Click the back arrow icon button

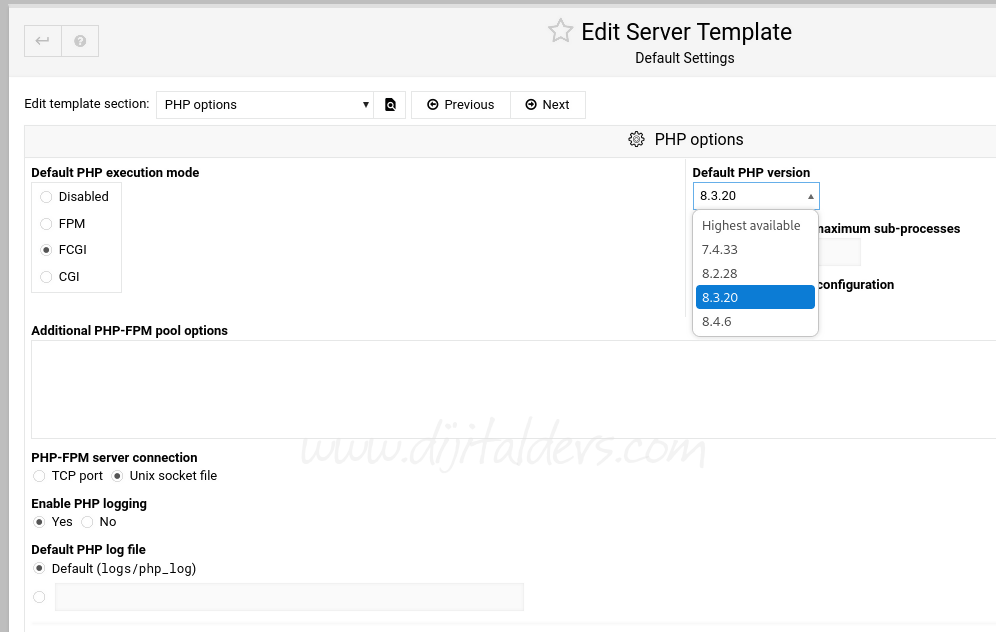[43, 41]
